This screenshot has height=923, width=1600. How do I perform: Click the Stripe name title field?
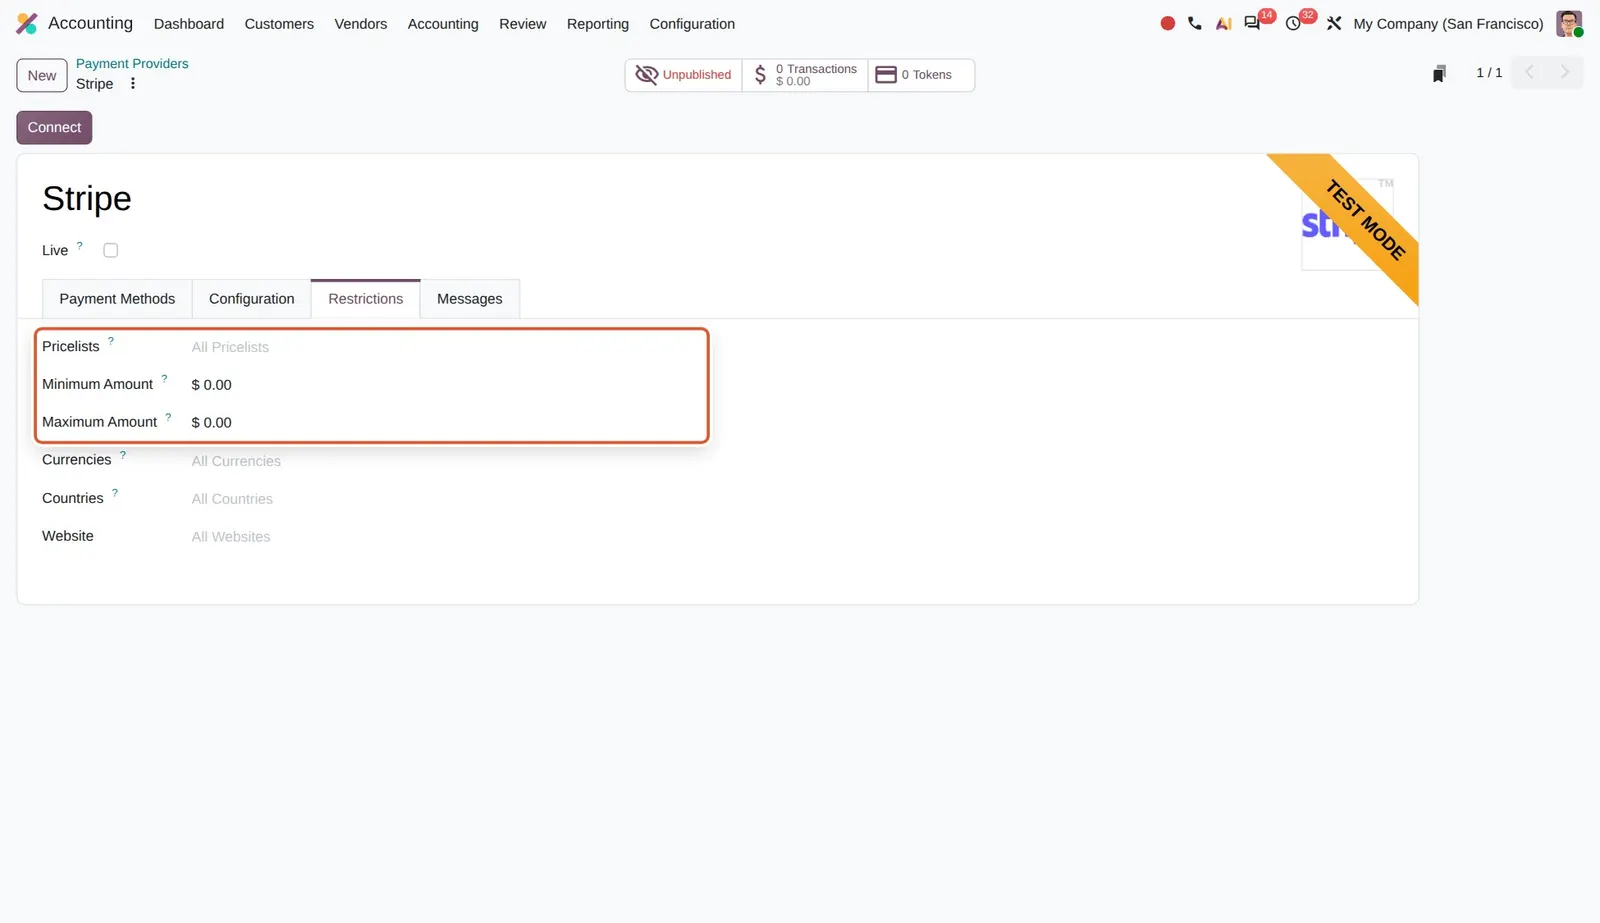coord(87,199)
